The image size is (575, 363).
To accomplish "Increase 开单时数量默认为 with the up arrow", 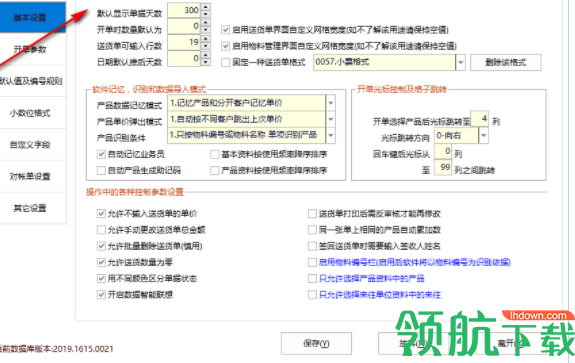I will pos(206,22).
